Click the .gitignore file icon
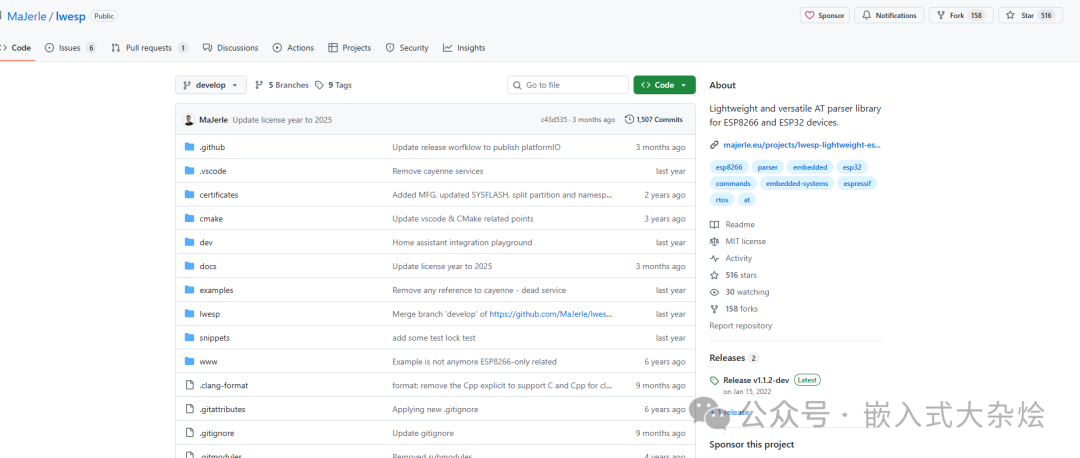 pyautogui.click(x=190, y=433)
